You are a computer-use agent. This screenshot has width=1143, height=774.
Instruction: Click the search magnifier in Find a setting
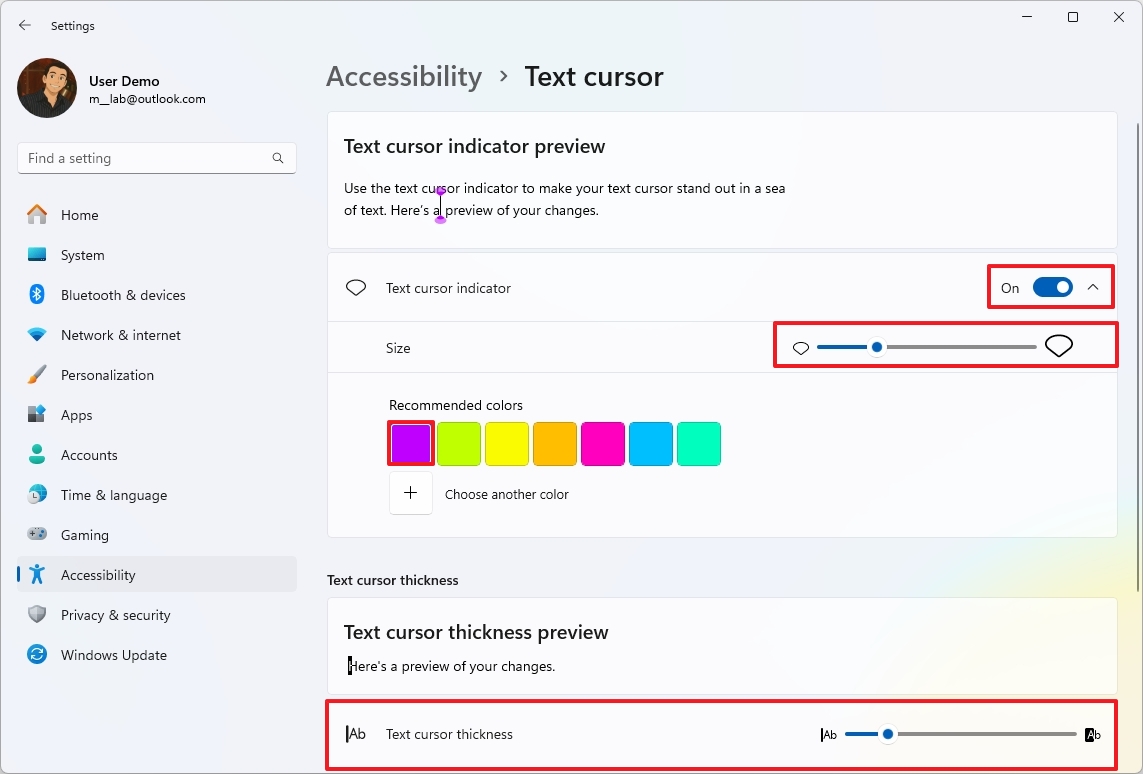pos(277,157)
